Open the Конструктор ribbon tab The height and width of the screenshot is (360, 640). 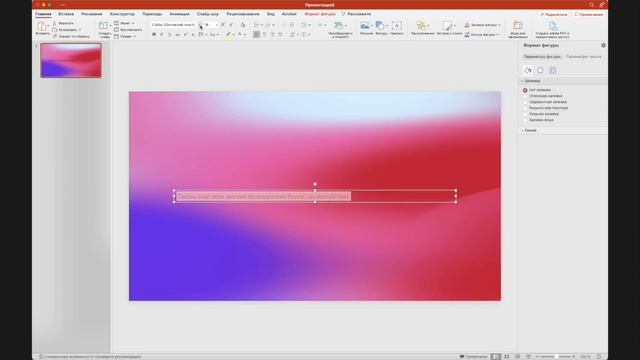122,14
